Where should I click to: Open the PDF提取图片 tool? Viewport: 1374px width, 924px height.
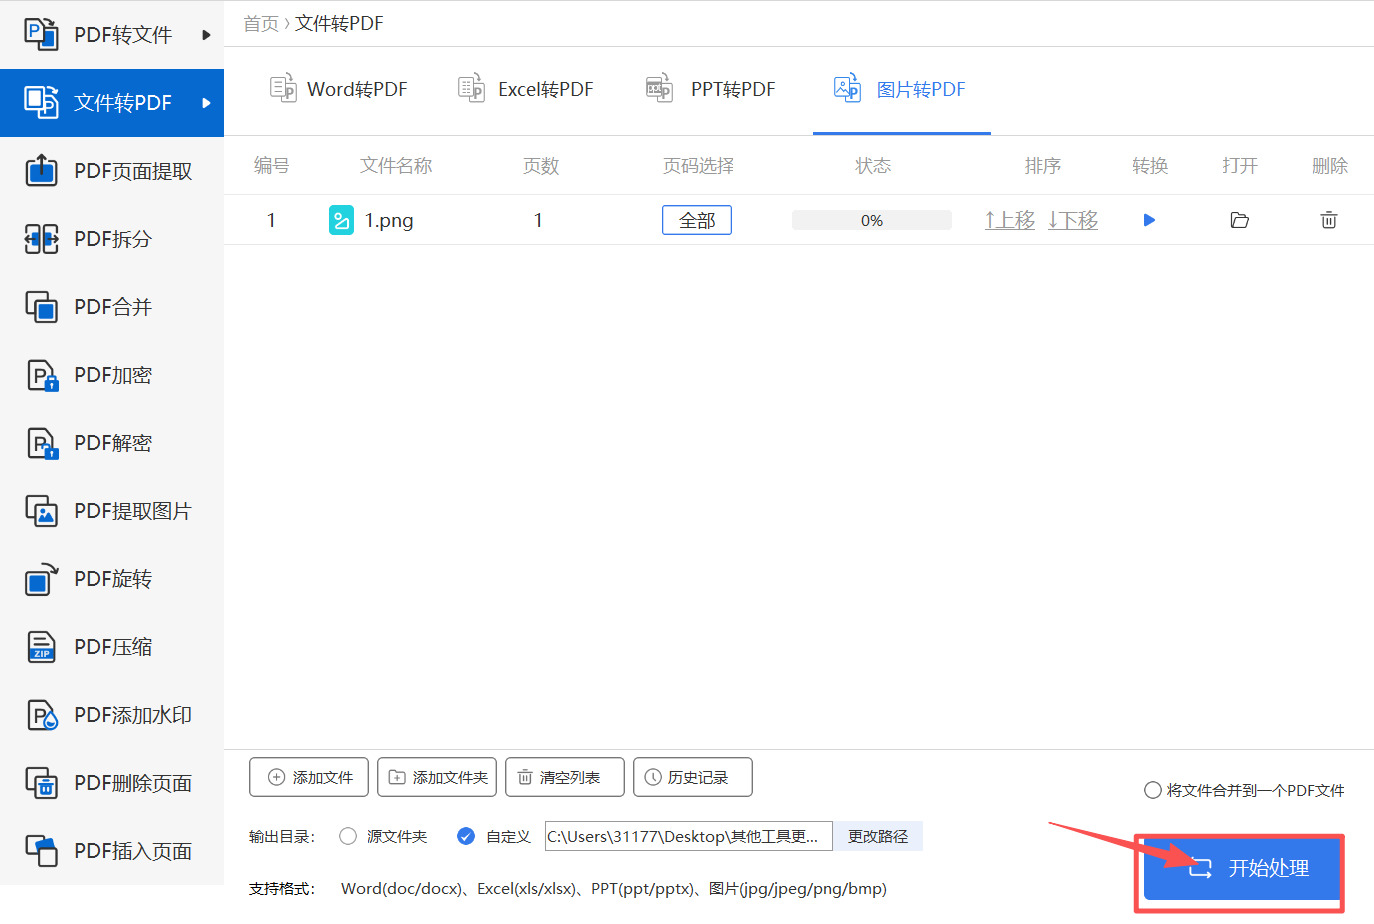110,510
